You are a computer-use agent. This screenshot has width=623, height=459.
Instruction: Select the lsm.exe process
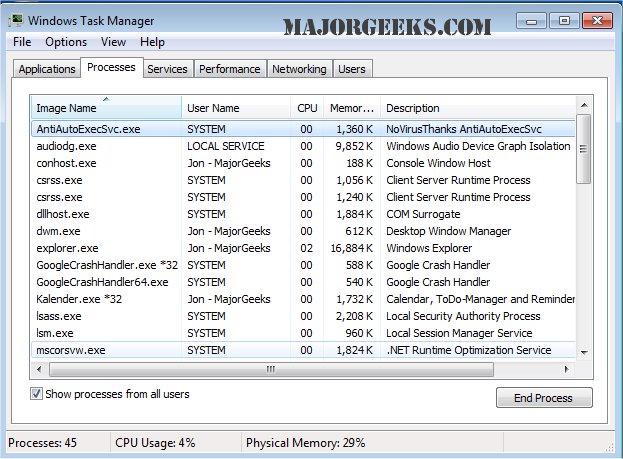click(303, 333)
